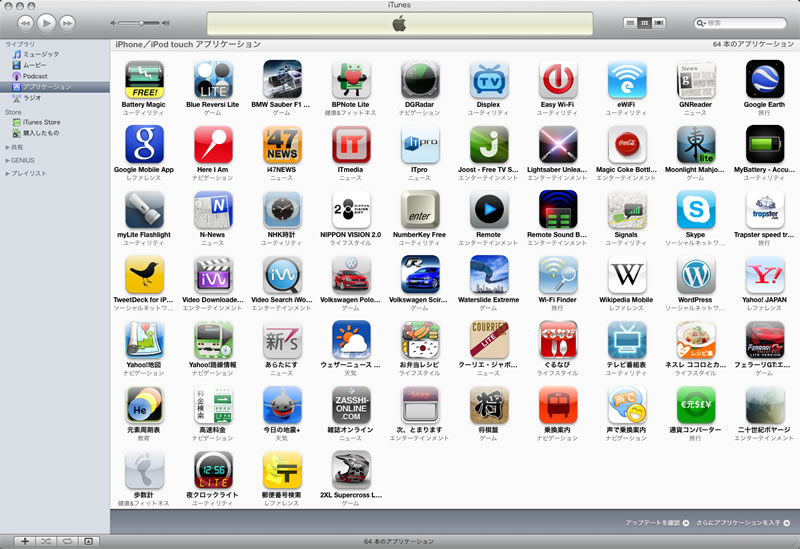
Task: Select the Magic Coke Bottle app icon
Action: click(x=627, y=144)
